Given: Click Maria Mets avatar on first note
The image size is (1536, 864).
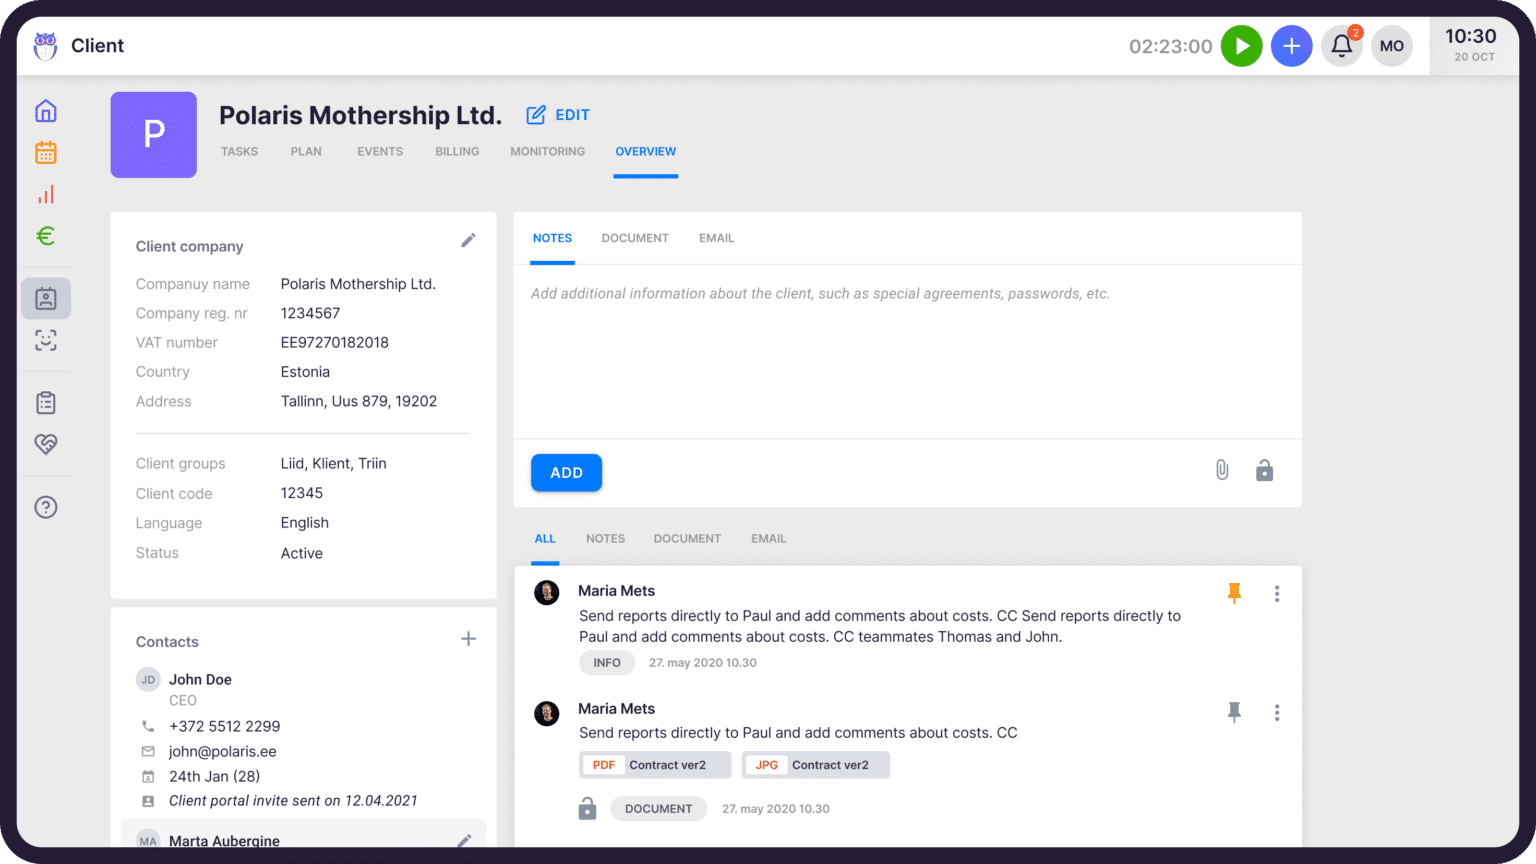Looking at the screenshot, I should (547, 593).
